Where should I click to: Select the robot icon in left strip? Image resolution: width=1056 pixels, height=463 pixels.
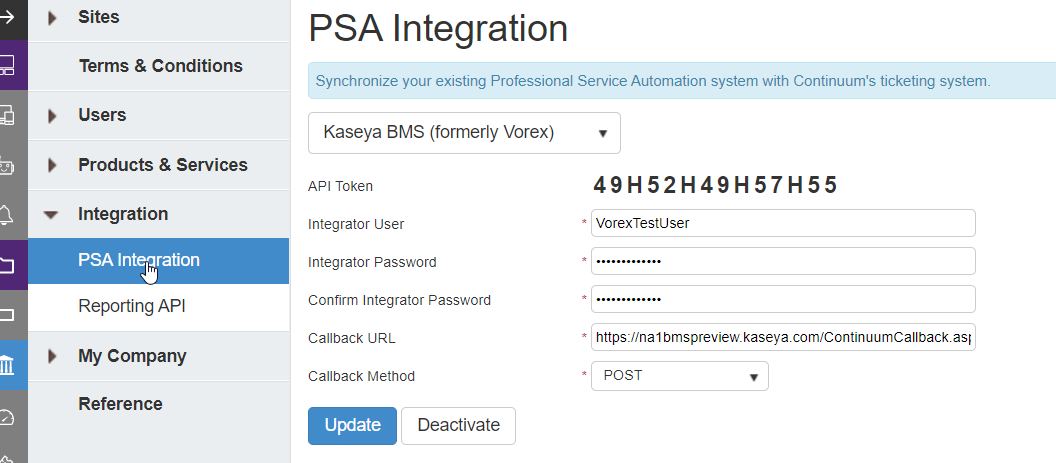(7, 165)
